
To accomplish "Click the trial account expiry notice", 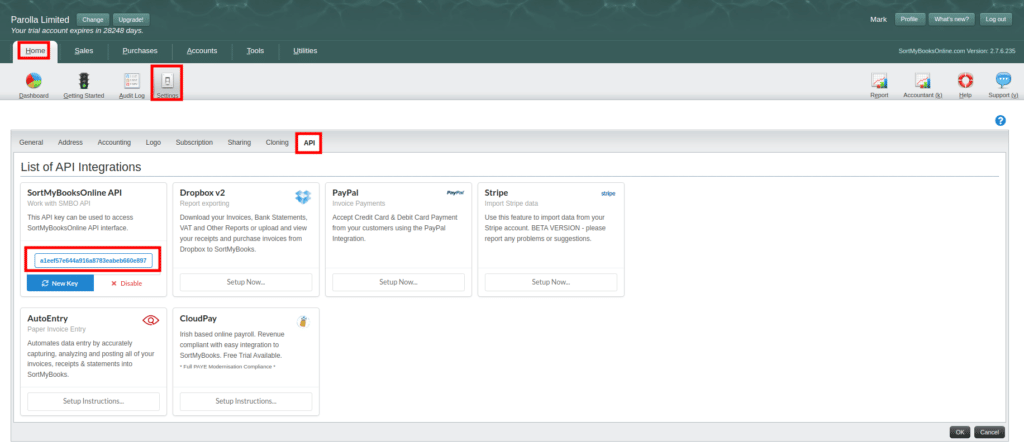I will 77,30.
